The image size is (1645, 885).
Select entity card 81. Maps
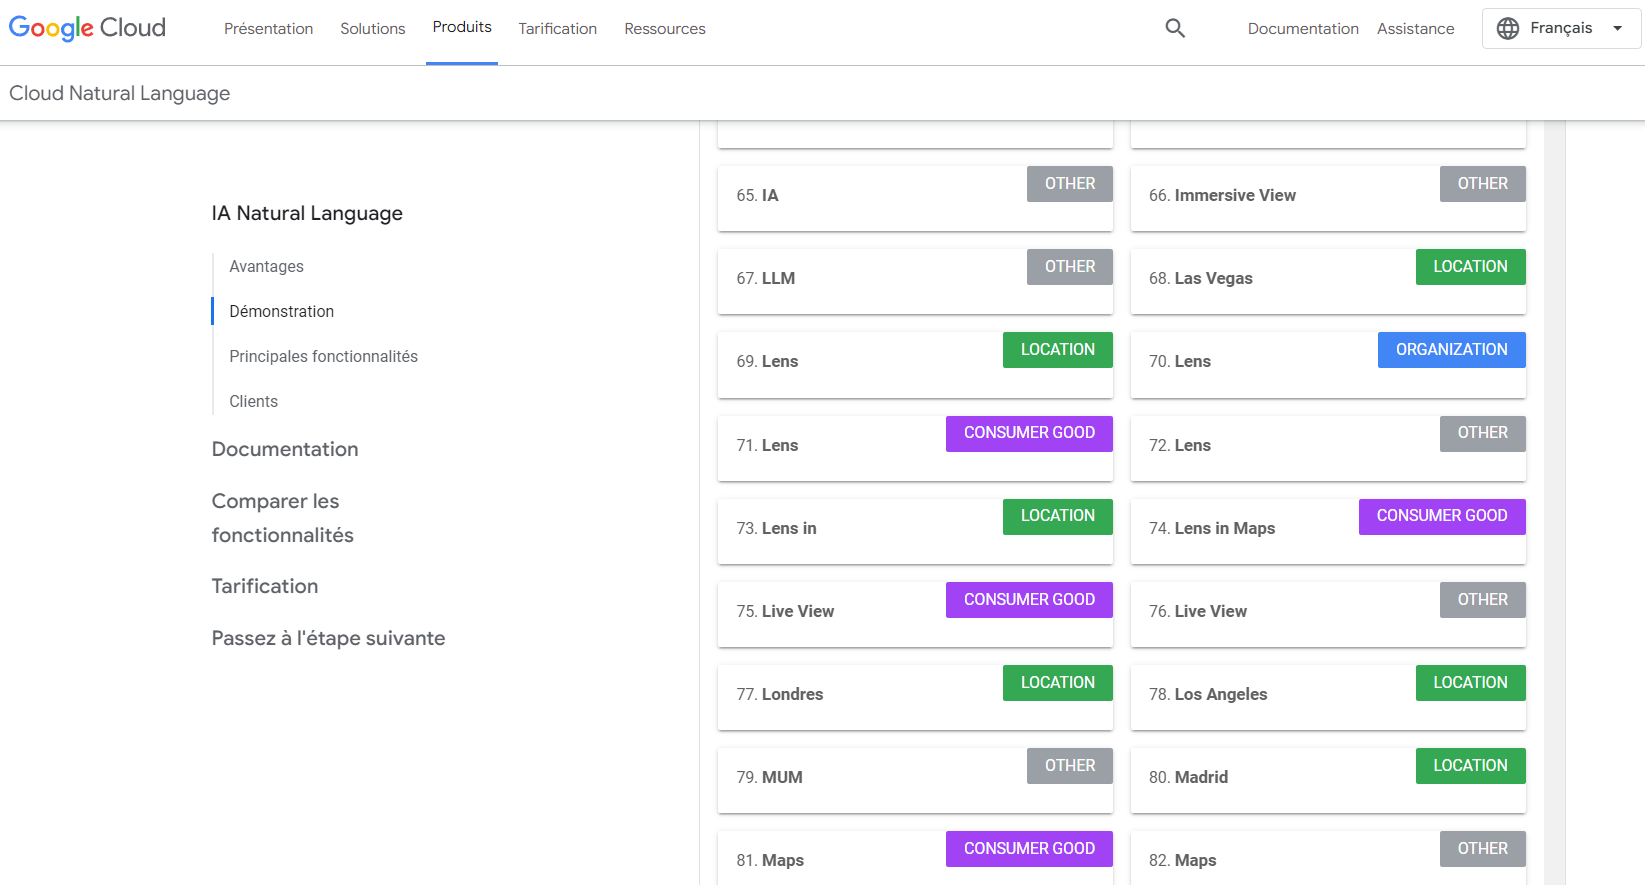pos(915,858)
